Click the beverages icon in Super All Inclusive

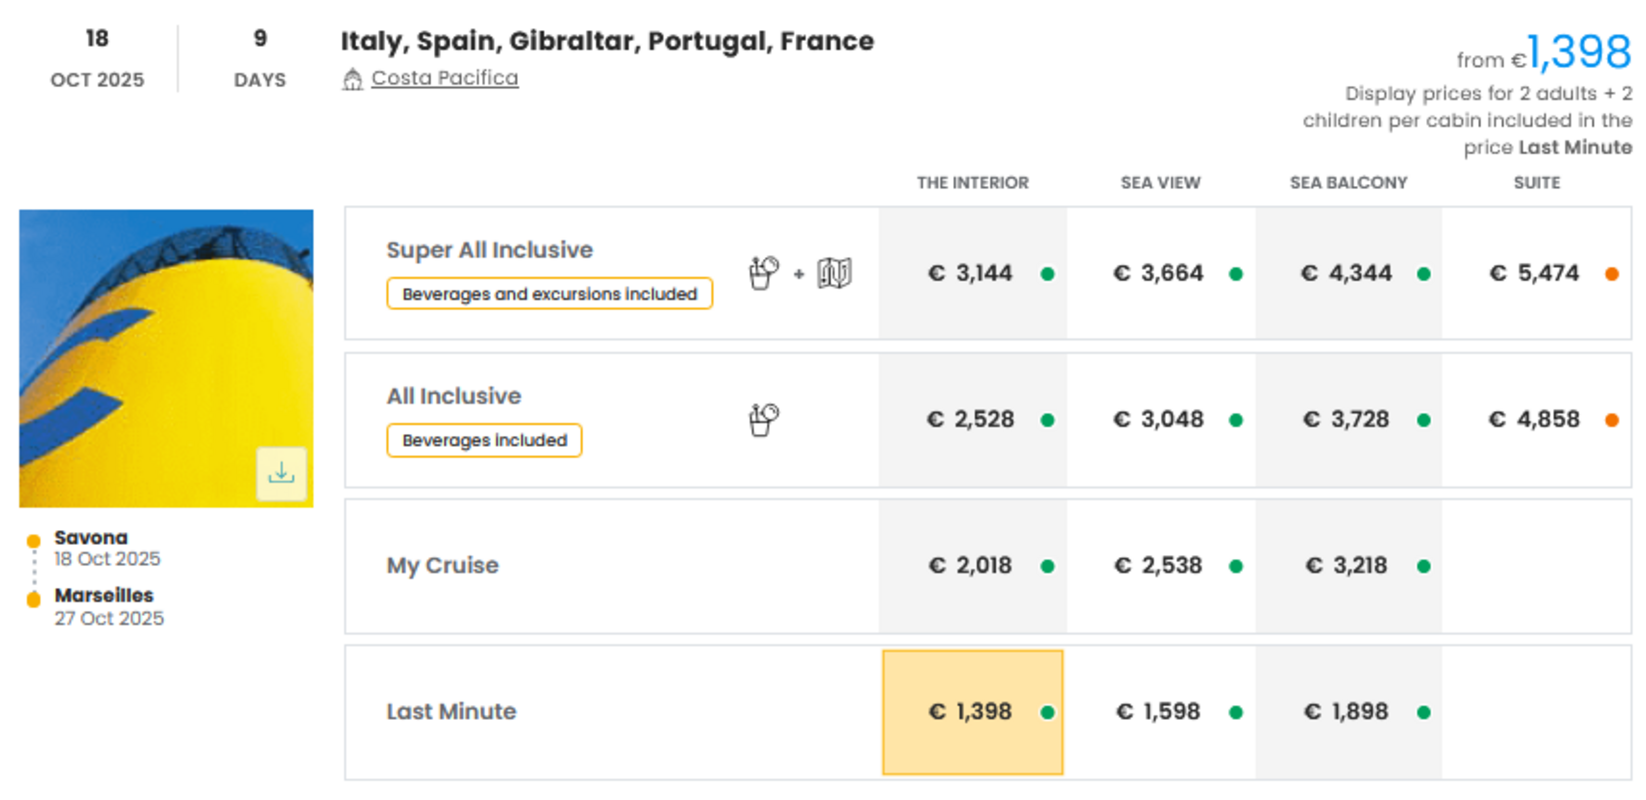pos(764,272)
